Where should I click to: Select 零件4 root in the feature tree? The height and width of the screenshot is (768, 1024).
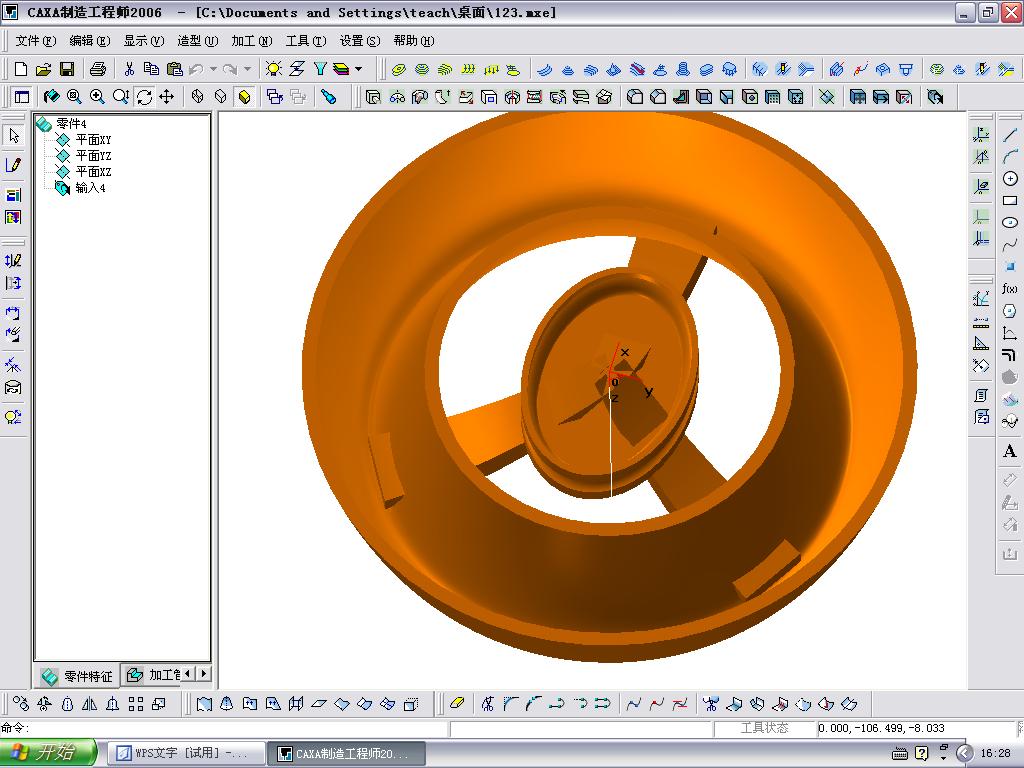pos(71,123)
